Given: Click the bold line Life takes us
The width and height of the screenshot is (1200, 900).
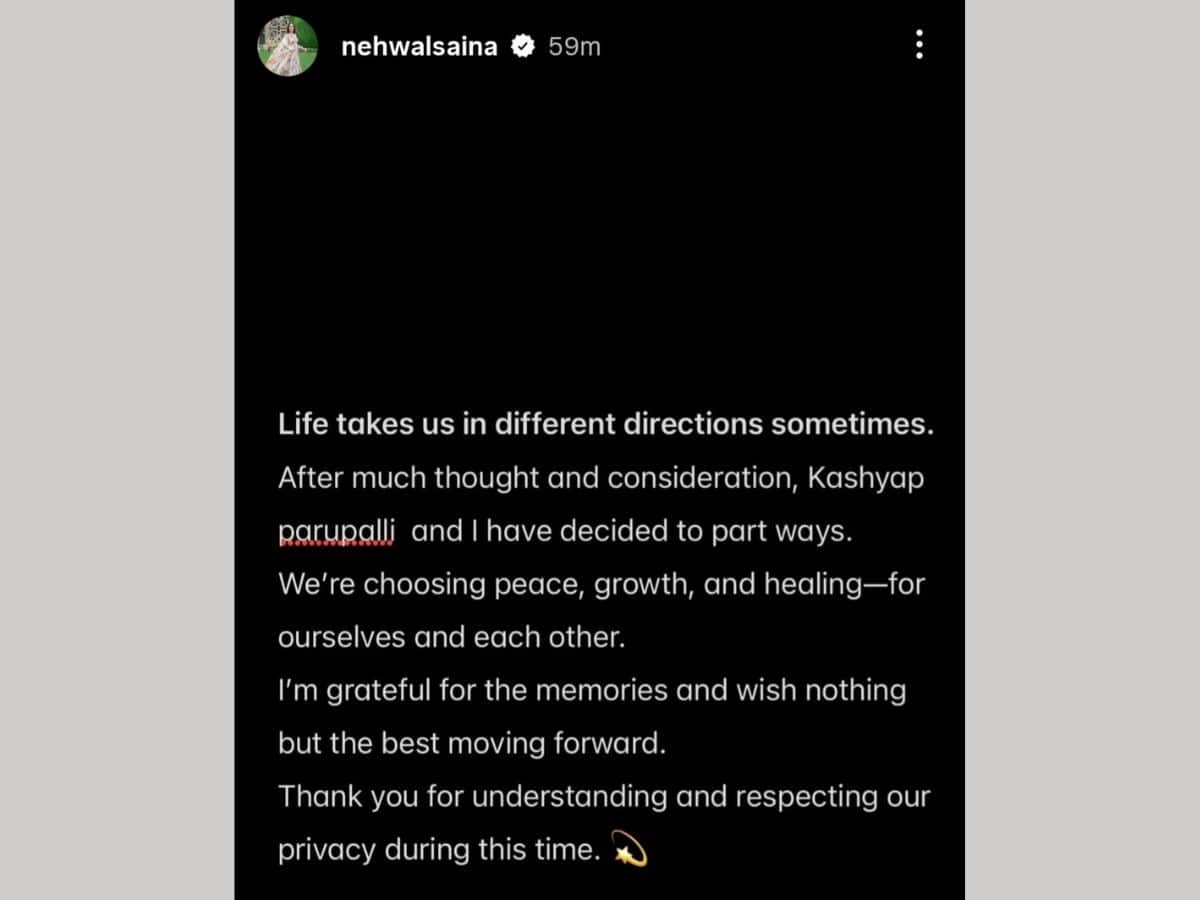Looking at the screenshot, I should click(606, 425).
